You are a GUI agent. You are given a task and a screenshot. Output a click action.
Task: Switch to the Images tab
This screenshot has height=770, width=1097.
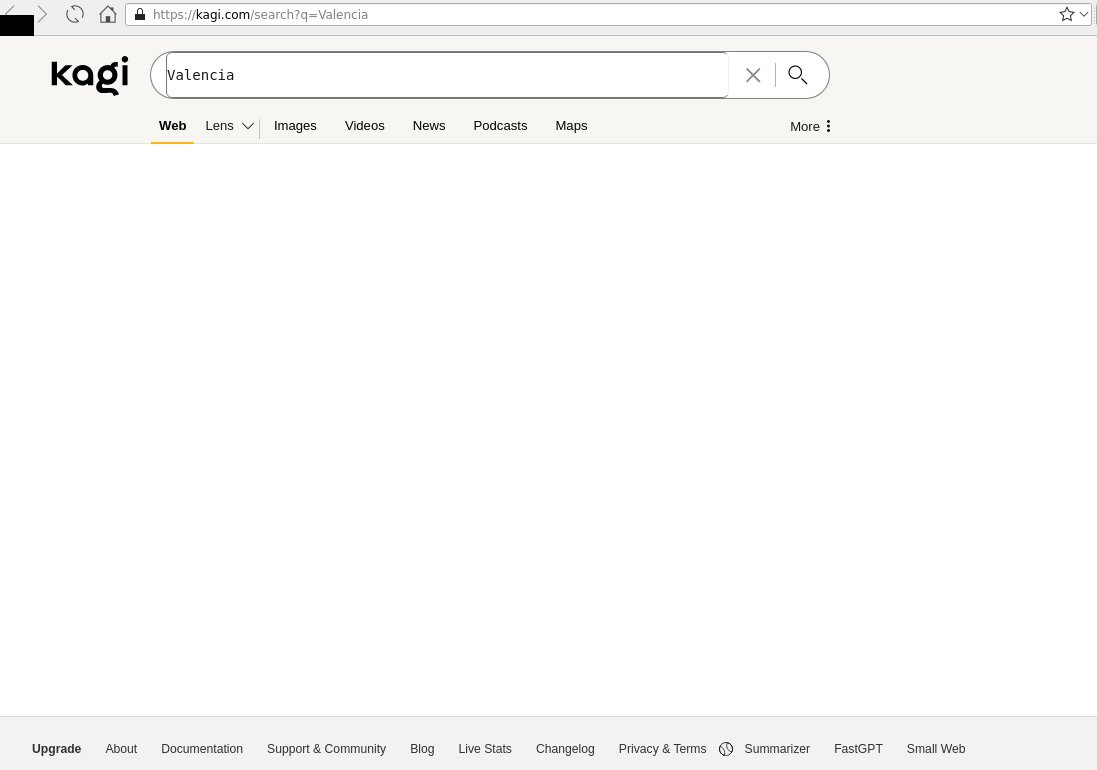[x=295, y=126]
